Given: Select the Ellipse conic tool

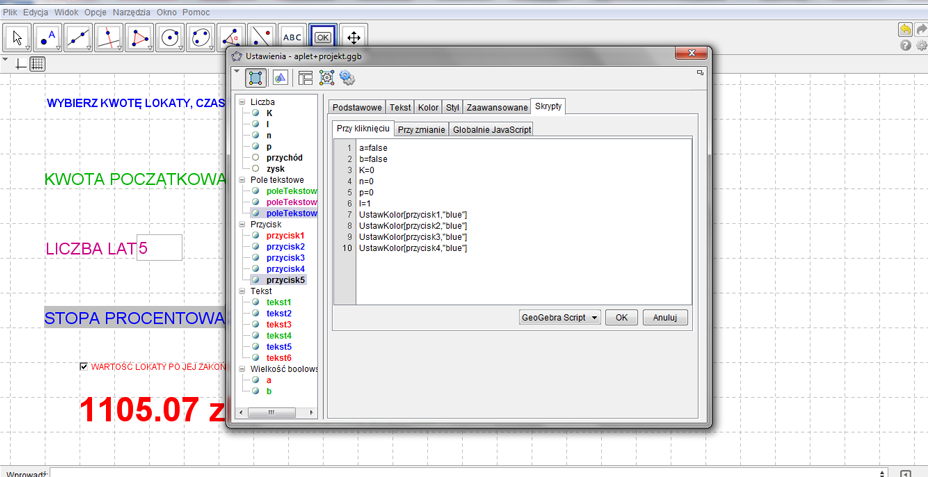Looking at the screenshot, I should [201, 38].
